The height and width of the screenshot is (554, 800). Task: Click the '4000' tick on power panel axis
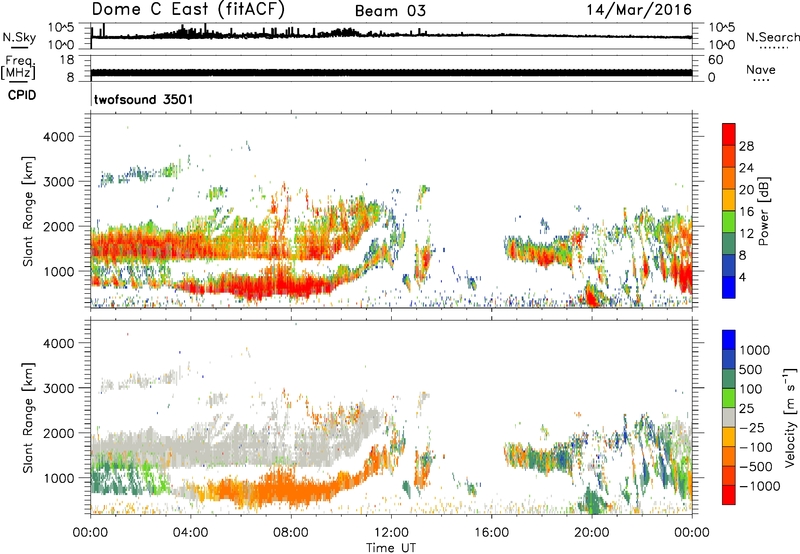pyautogui.click(x=58, y=137)
